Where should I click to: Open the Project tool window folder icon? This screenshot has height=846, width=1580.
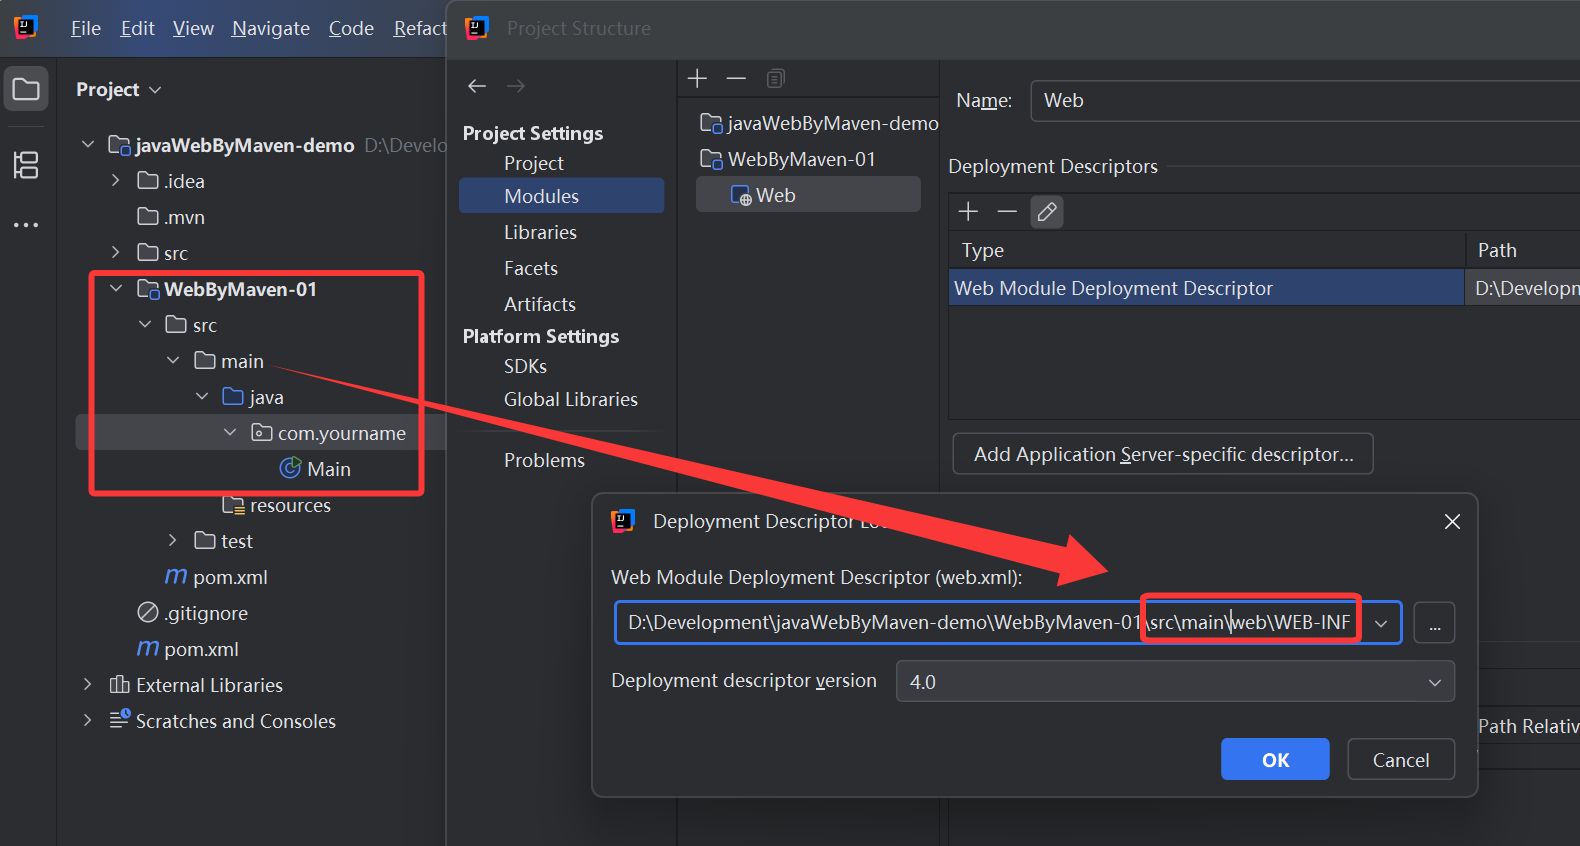[26, 89]
